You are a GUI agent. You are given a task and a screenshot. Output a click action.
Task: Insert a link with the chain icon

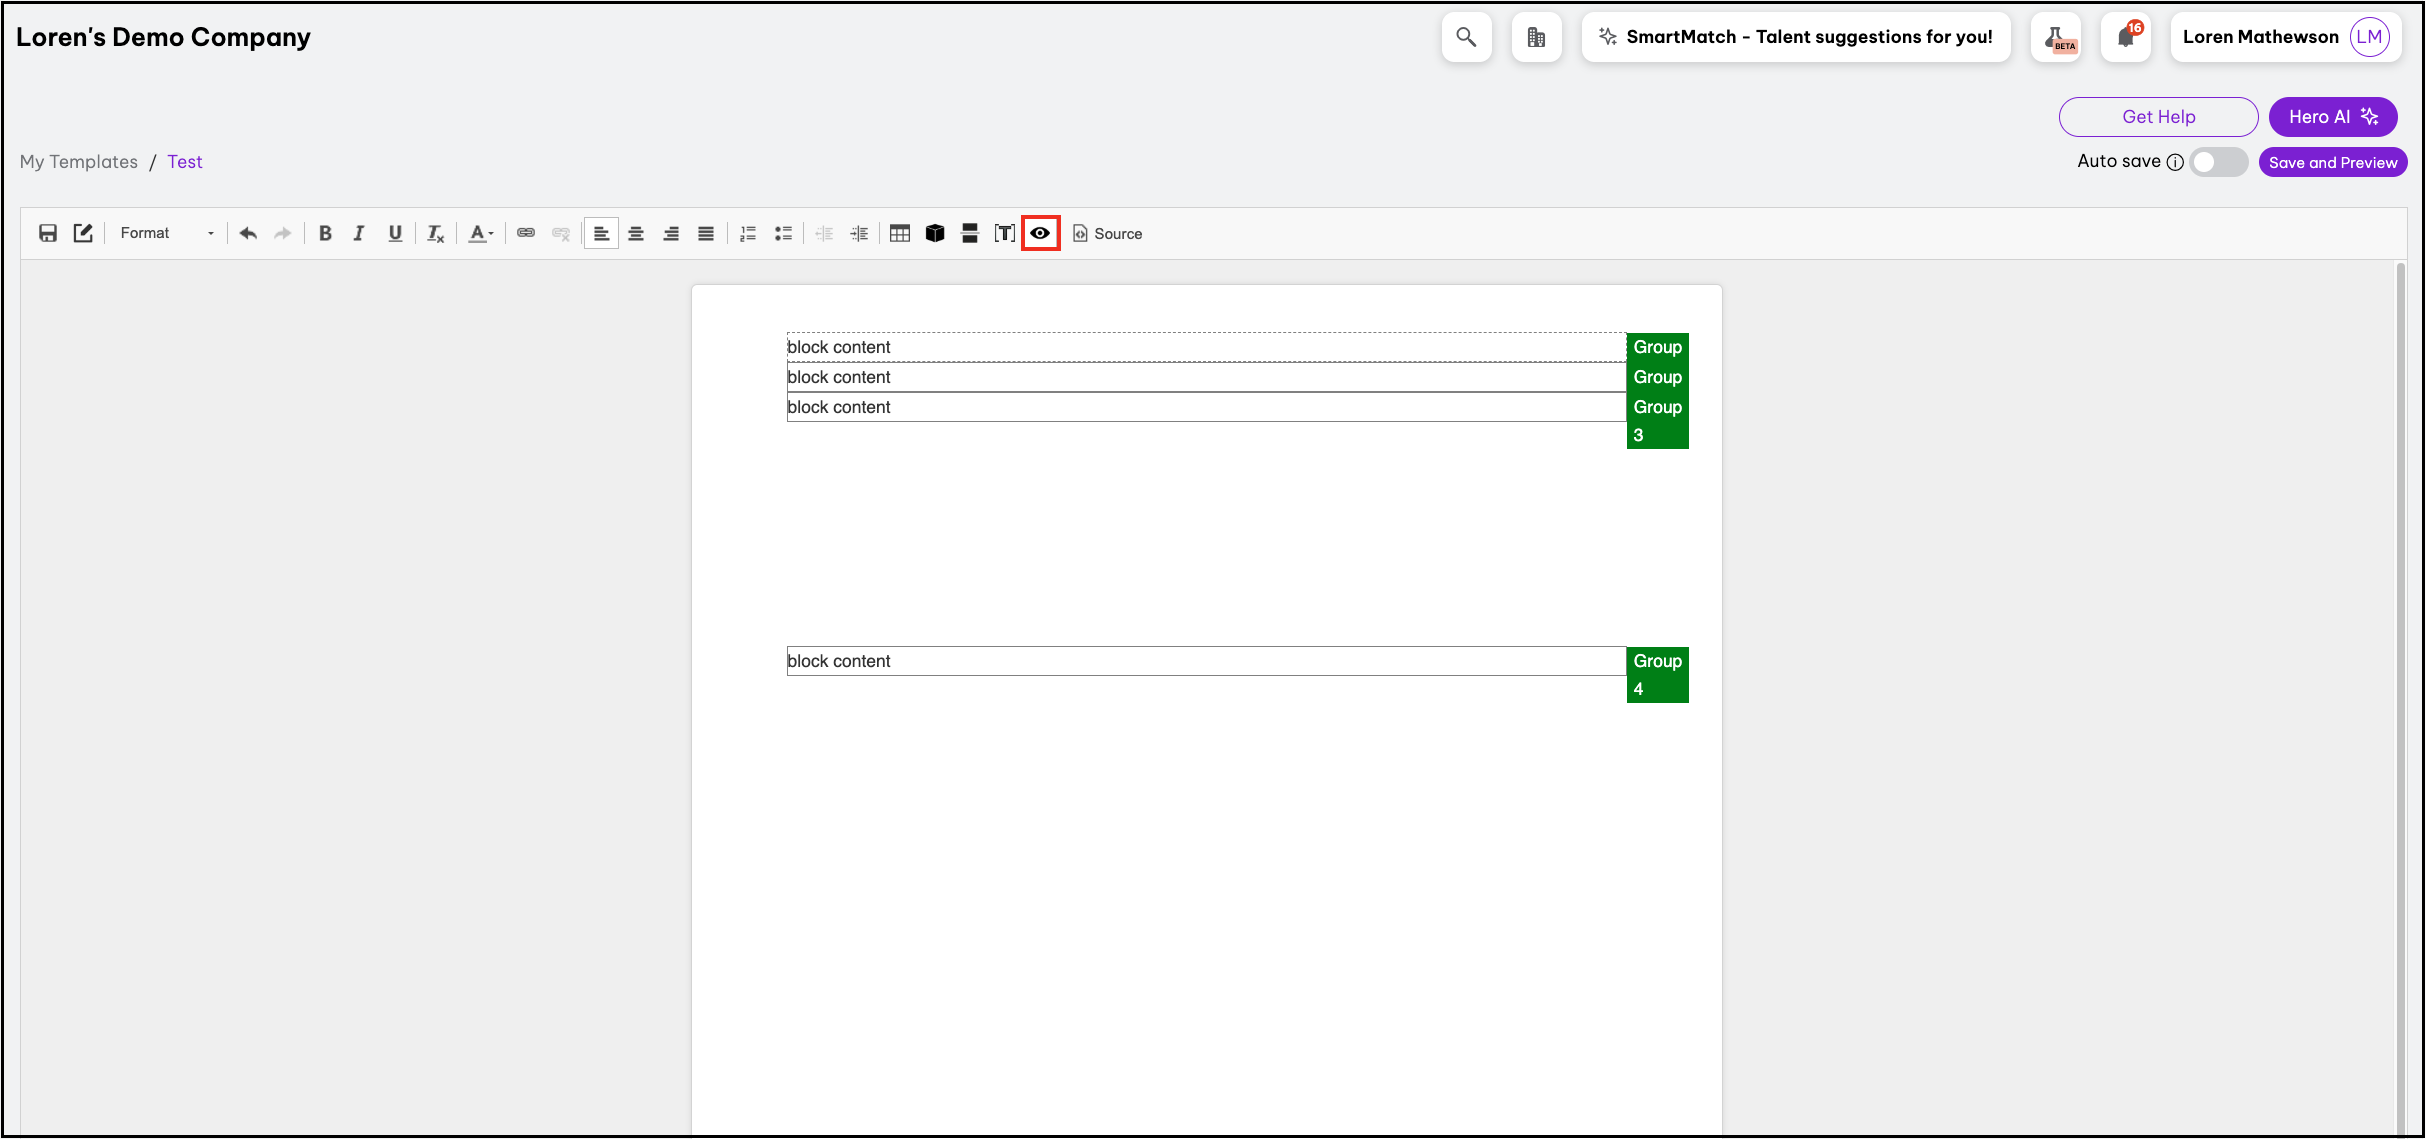(526, 233)
